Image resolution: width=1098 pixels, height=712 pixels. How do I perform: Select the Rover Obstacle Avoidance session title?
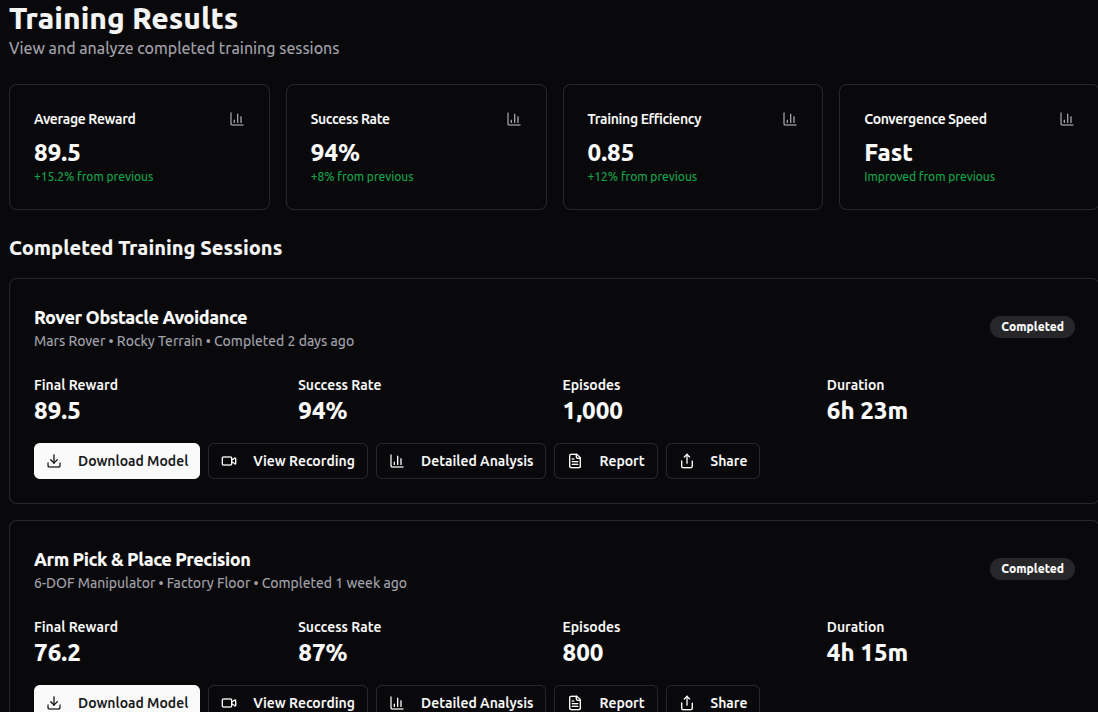[x=140, y=318]
